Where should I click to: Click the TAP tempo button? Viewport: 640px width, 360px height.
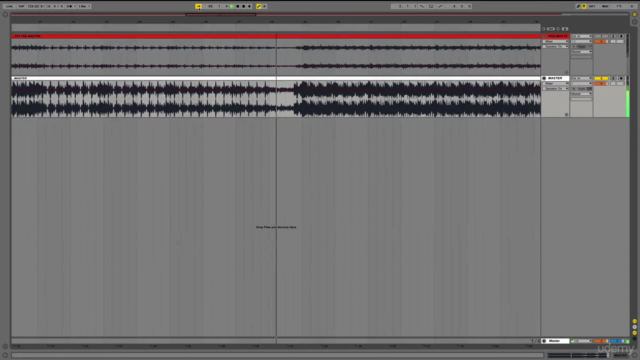click(x=21, y=7)
